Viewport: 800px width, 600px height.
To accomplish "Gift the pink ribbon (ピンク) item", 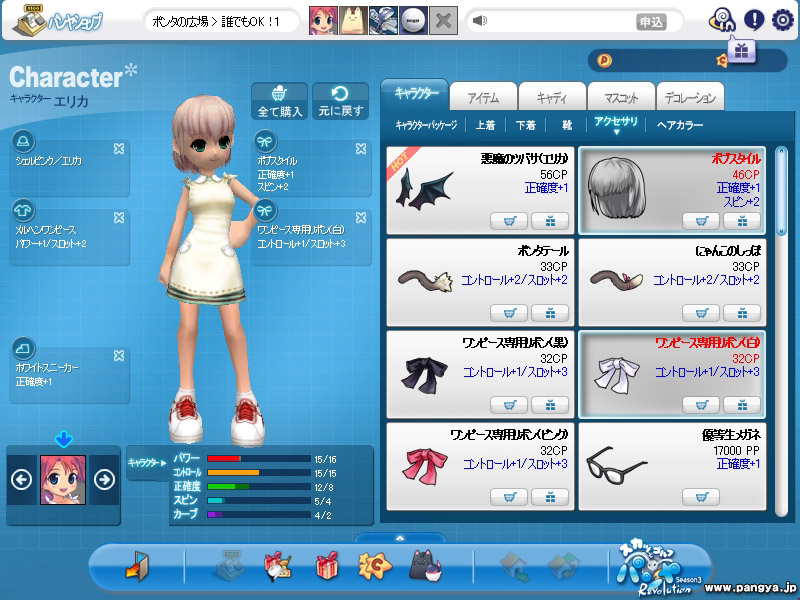I will pos(550,496).
